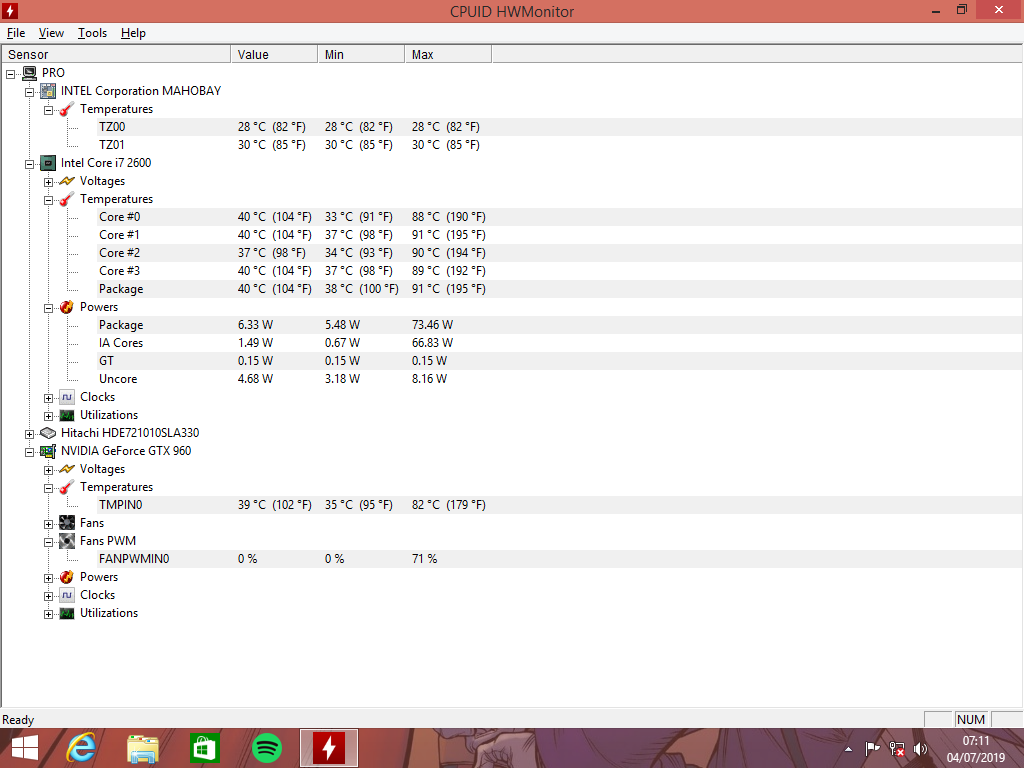This screenshot has width=1024, height=768.
Task: Expand the Intel Core i7 Voltages group
Action: (48, 182)
